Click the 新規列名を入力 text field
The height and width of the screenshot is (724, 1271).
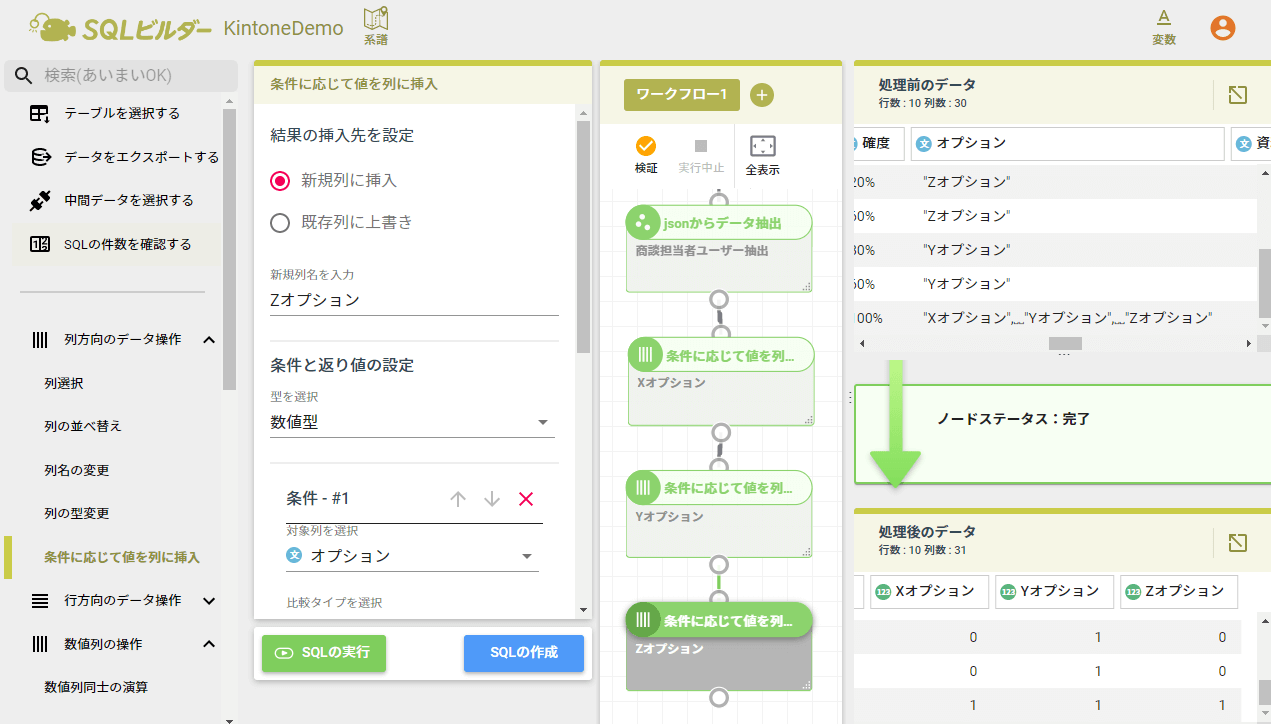pyautogui.click(x=414, y=300)
